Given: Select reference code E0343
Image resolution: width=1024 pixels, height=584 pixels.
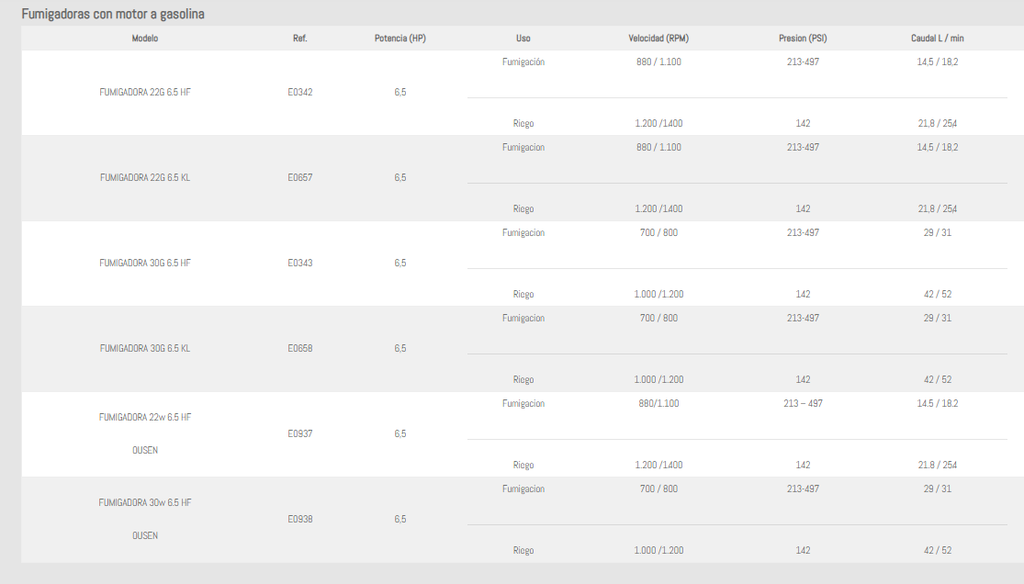Looking at the screenshot, I should (300, 263).
